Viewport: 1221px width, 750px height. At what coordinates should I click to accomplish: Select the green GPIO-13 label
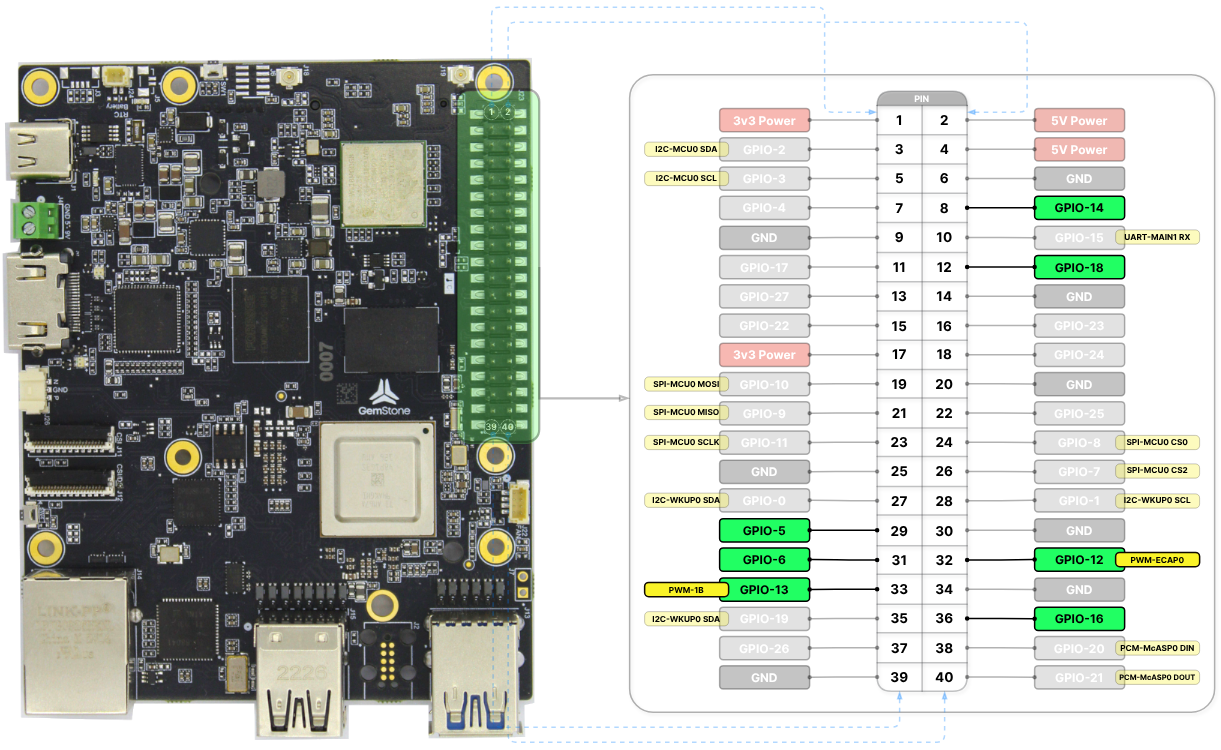[764, 590]
